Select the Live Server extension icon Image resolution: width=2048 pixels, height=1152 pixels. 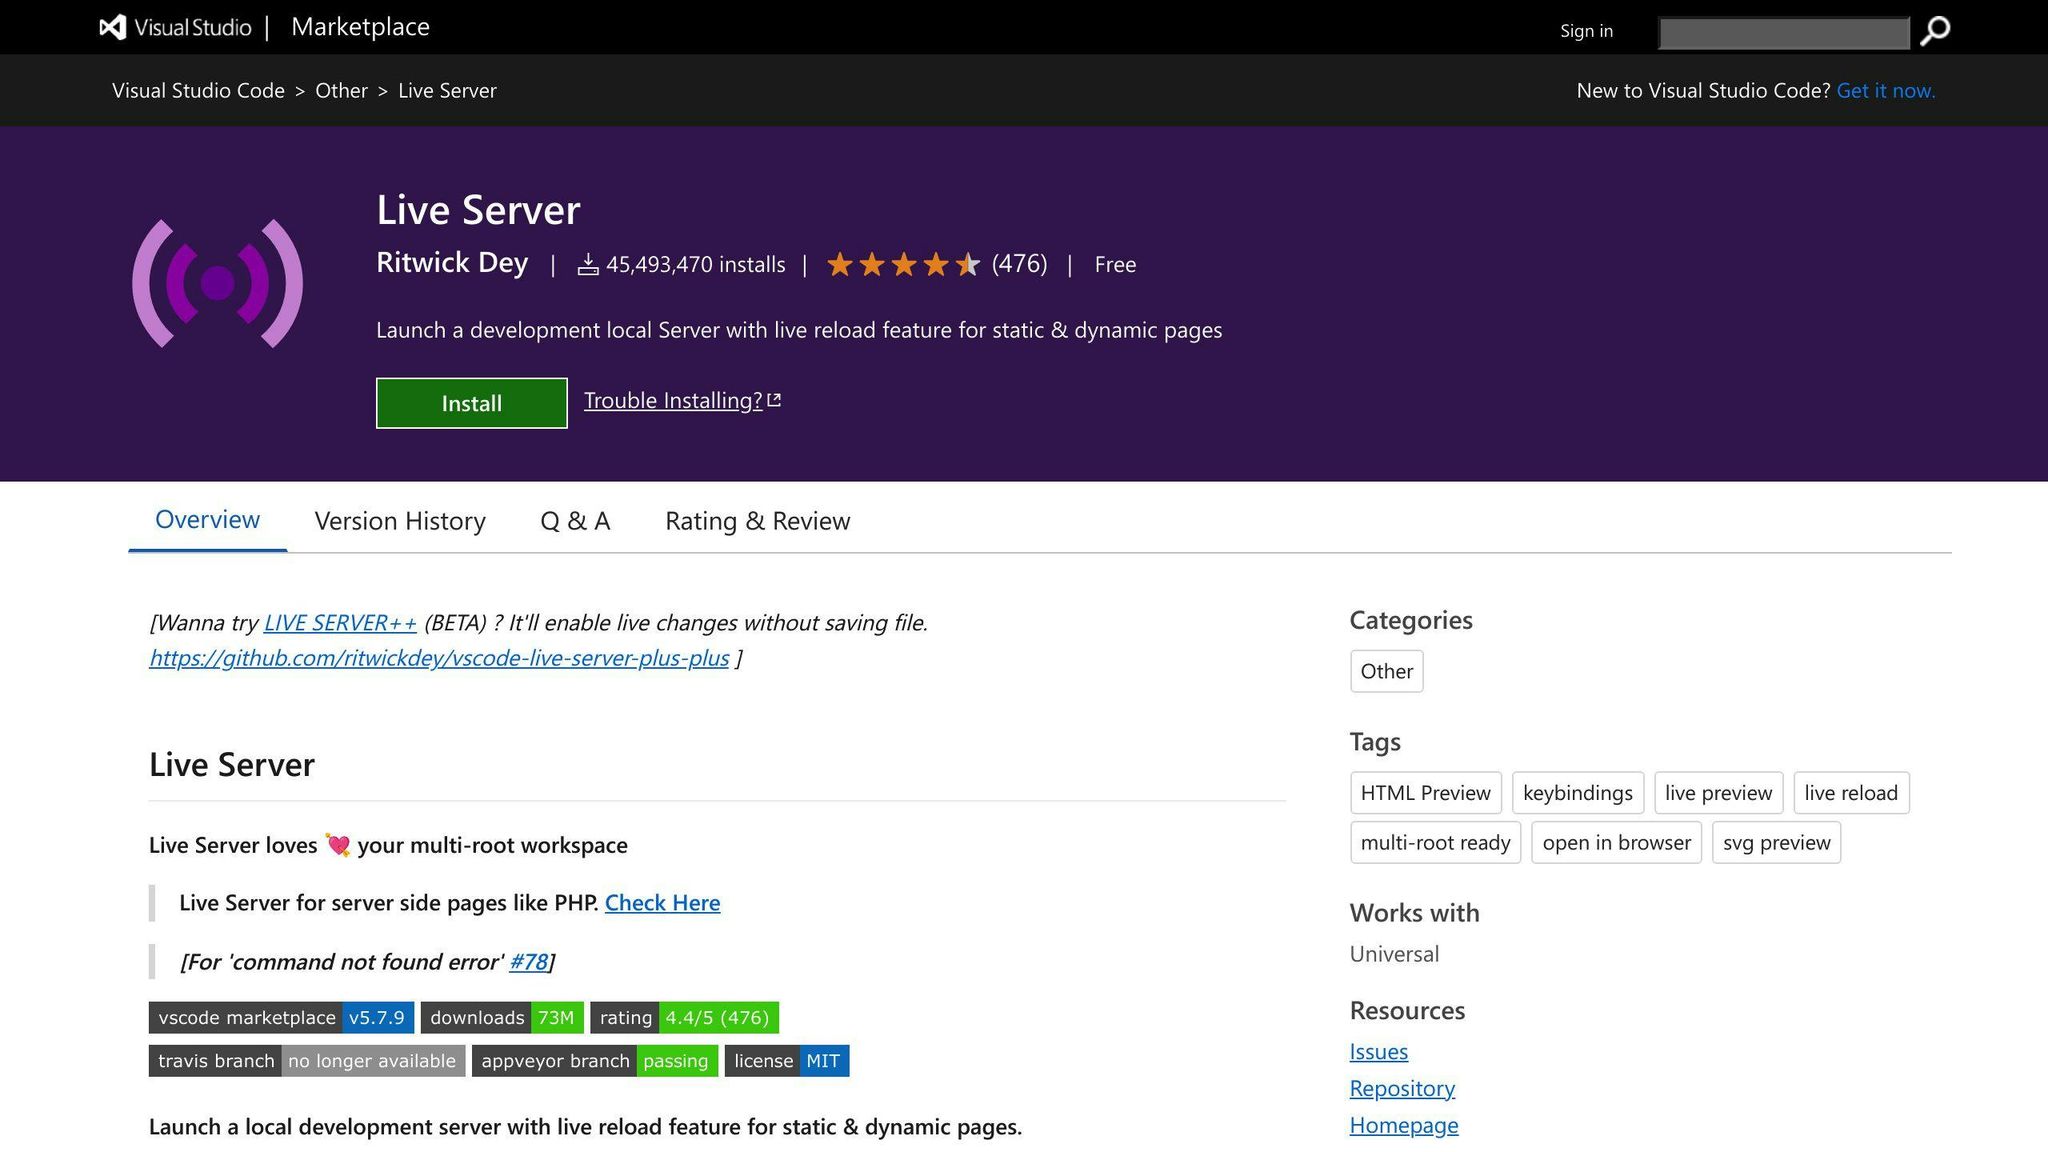[216, 283]
